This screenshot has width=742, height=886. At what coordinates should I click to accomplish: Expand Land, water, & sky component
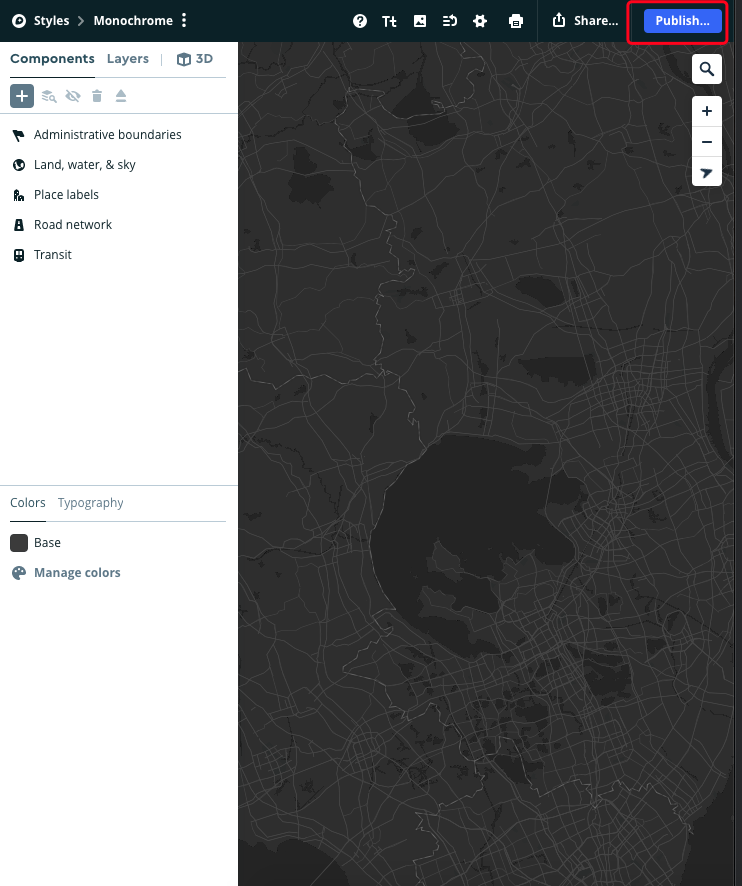(x=84, y=165)
